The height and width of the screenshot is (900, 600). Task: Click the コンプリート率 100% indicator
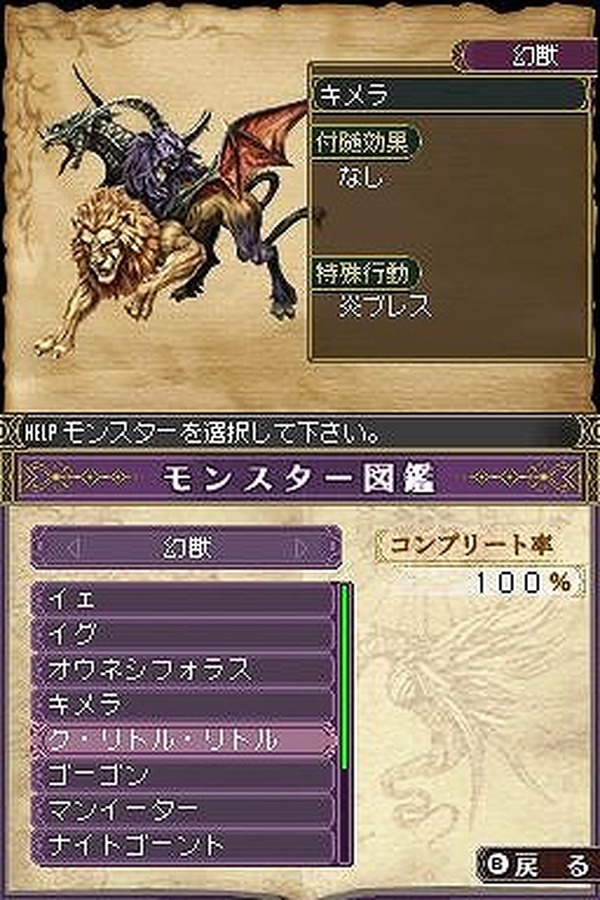pyautogui.click(x=479, y=562)
